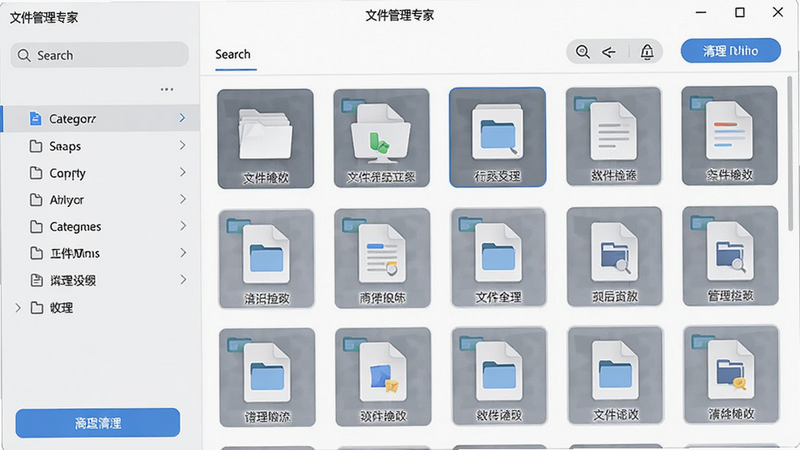Viewport: 800px width, 450px height.
Task: Expand the chevron on the Conrty row
Action: [x=182, y=172]
